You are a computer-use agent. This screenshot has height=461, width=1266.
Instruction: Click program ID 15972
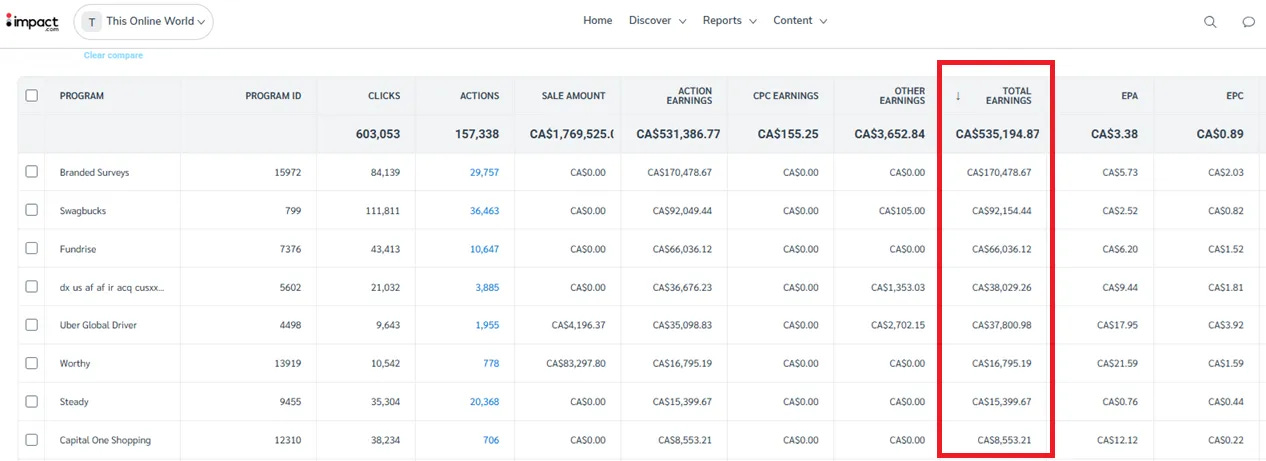coord(287,173)
